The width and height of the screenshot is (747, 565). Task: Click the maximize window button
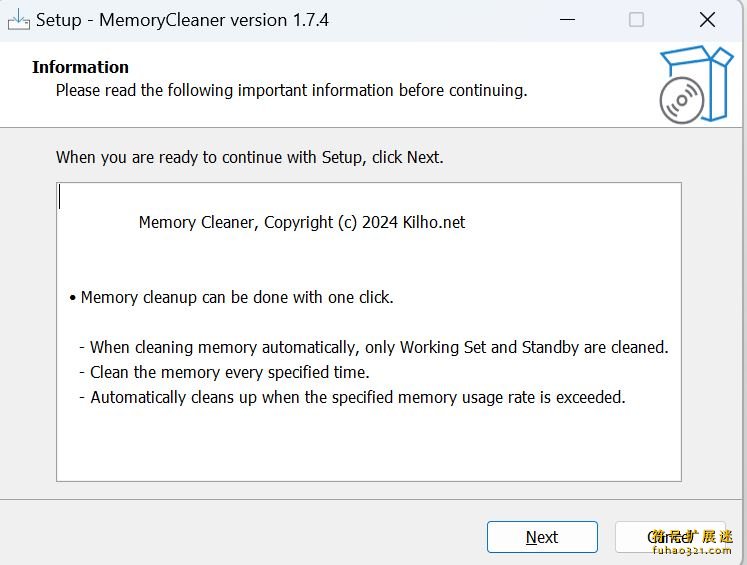click(x=637, y=20)
